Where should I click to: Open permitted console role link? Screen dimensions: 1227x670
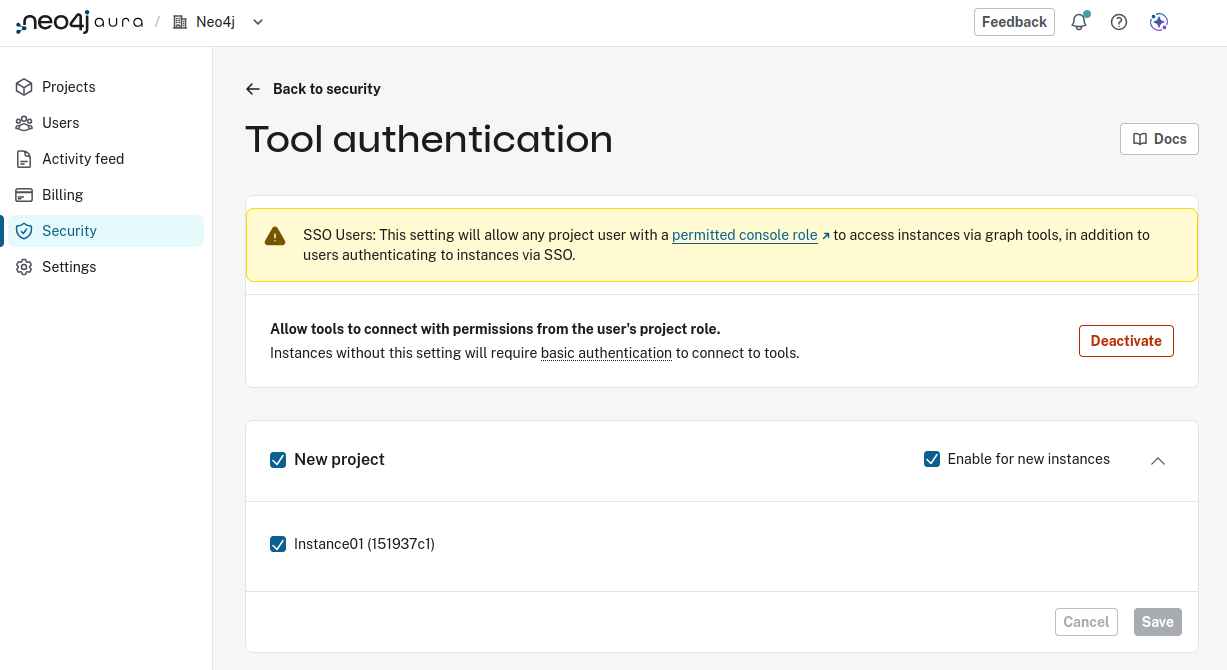tap(744, 235)
